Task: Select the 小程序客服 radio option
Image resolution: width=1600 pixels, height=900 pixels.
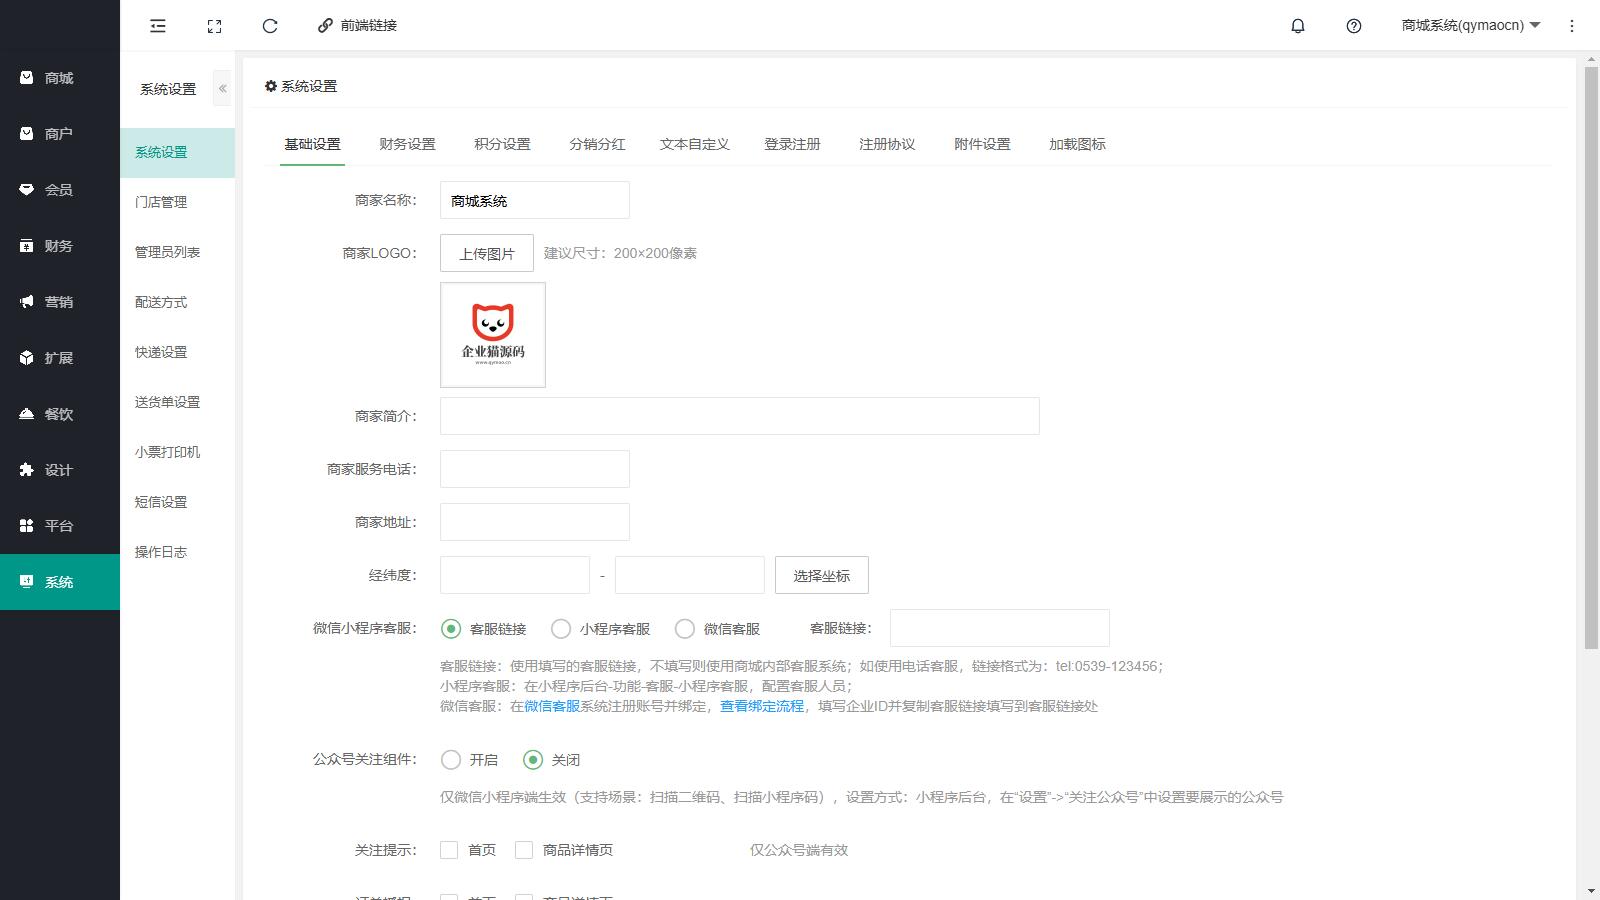Action: pyautogui.click(x=561, y=629)
